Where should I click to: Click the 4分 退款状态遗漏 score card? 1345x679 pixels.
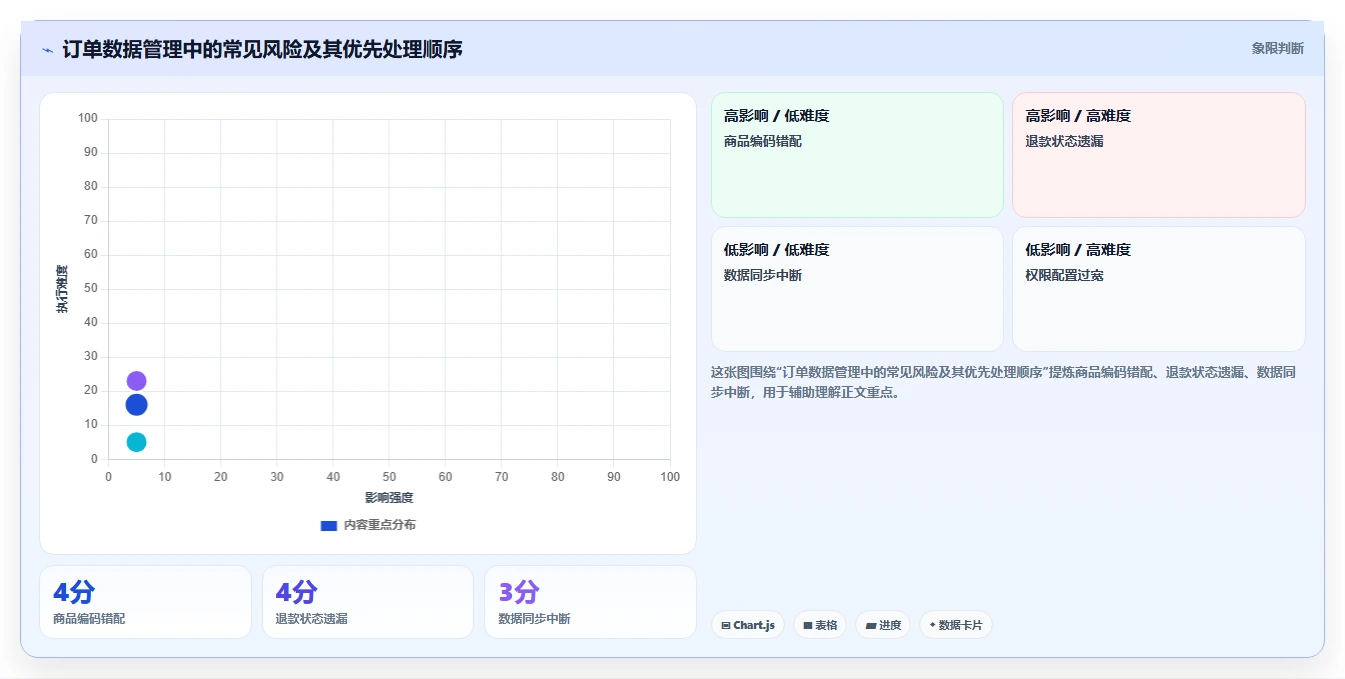point(368,602)
